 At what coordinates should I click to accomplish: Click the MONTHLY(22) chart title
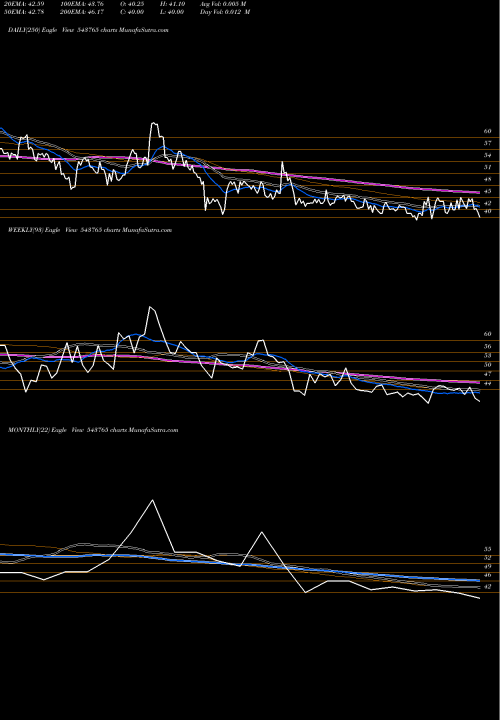(93, 430)
